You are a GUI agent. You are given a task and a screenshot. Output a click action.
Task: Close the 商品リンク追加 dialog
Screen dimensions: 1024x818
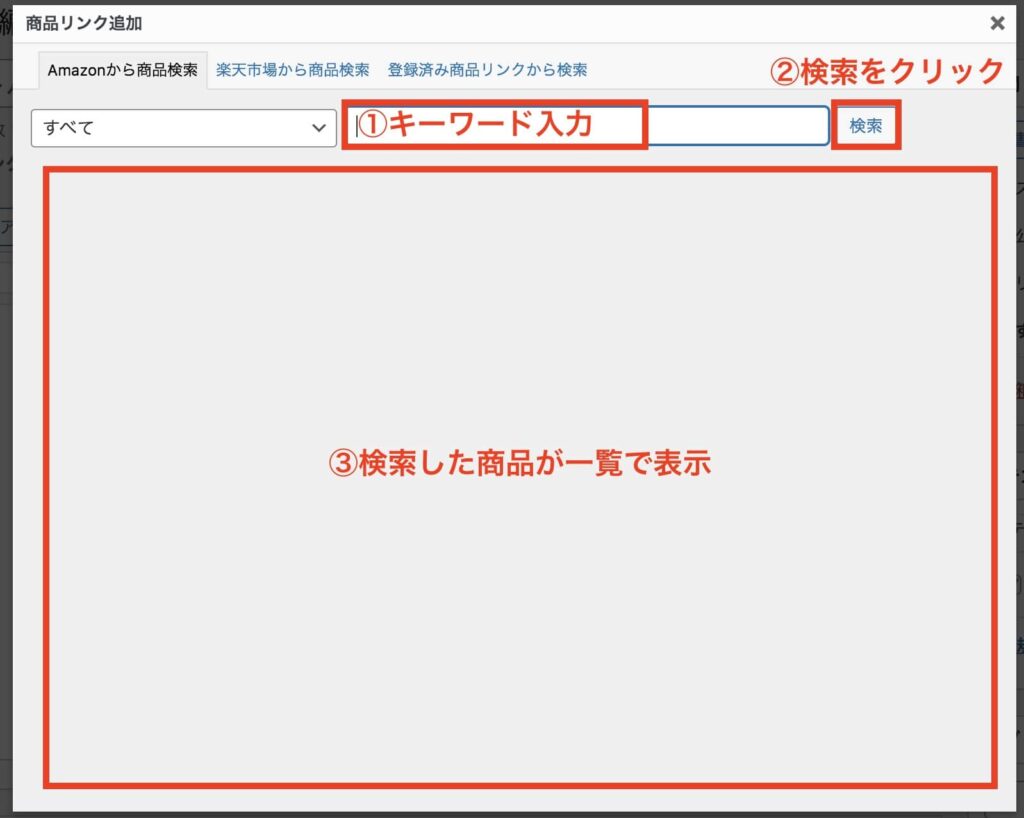point(996,22)
